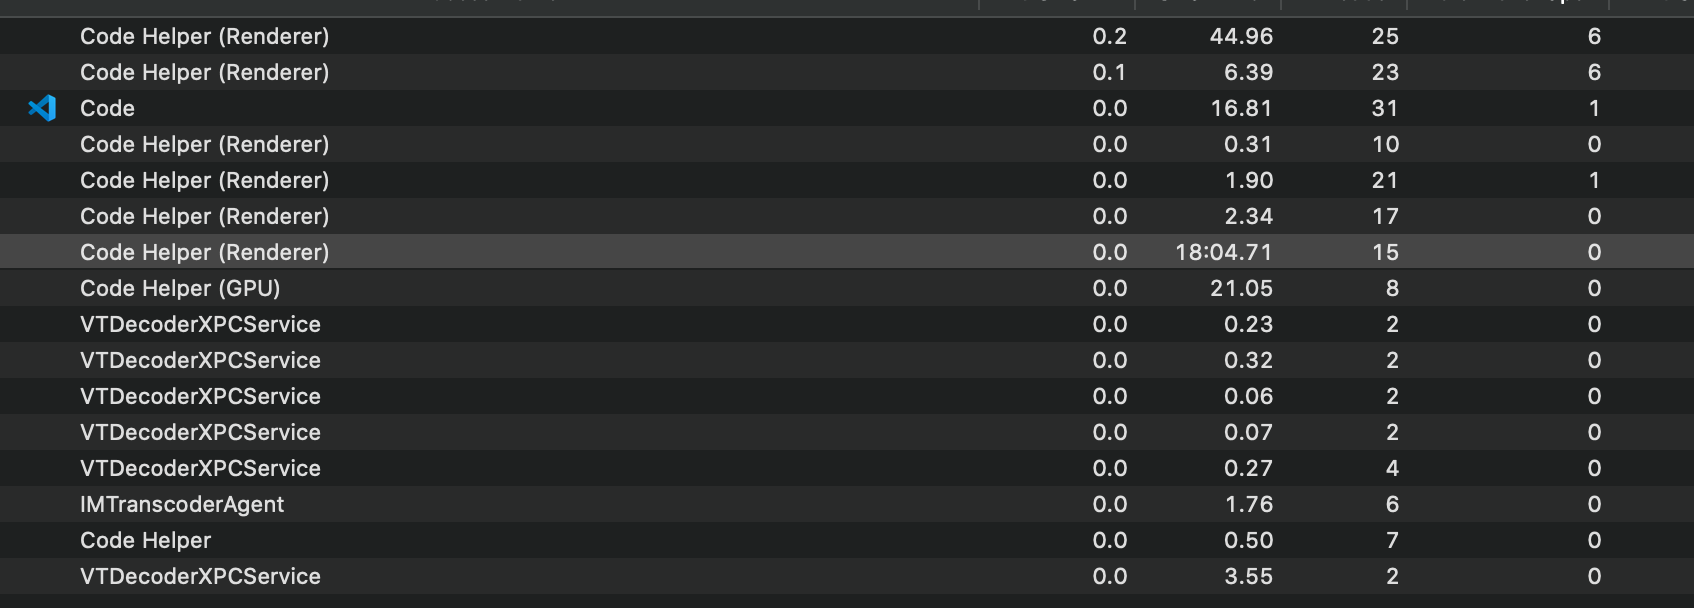
Task: Select the Code Helper (Renderer) with 6.39 CPU time
Action: coord(400,72)
